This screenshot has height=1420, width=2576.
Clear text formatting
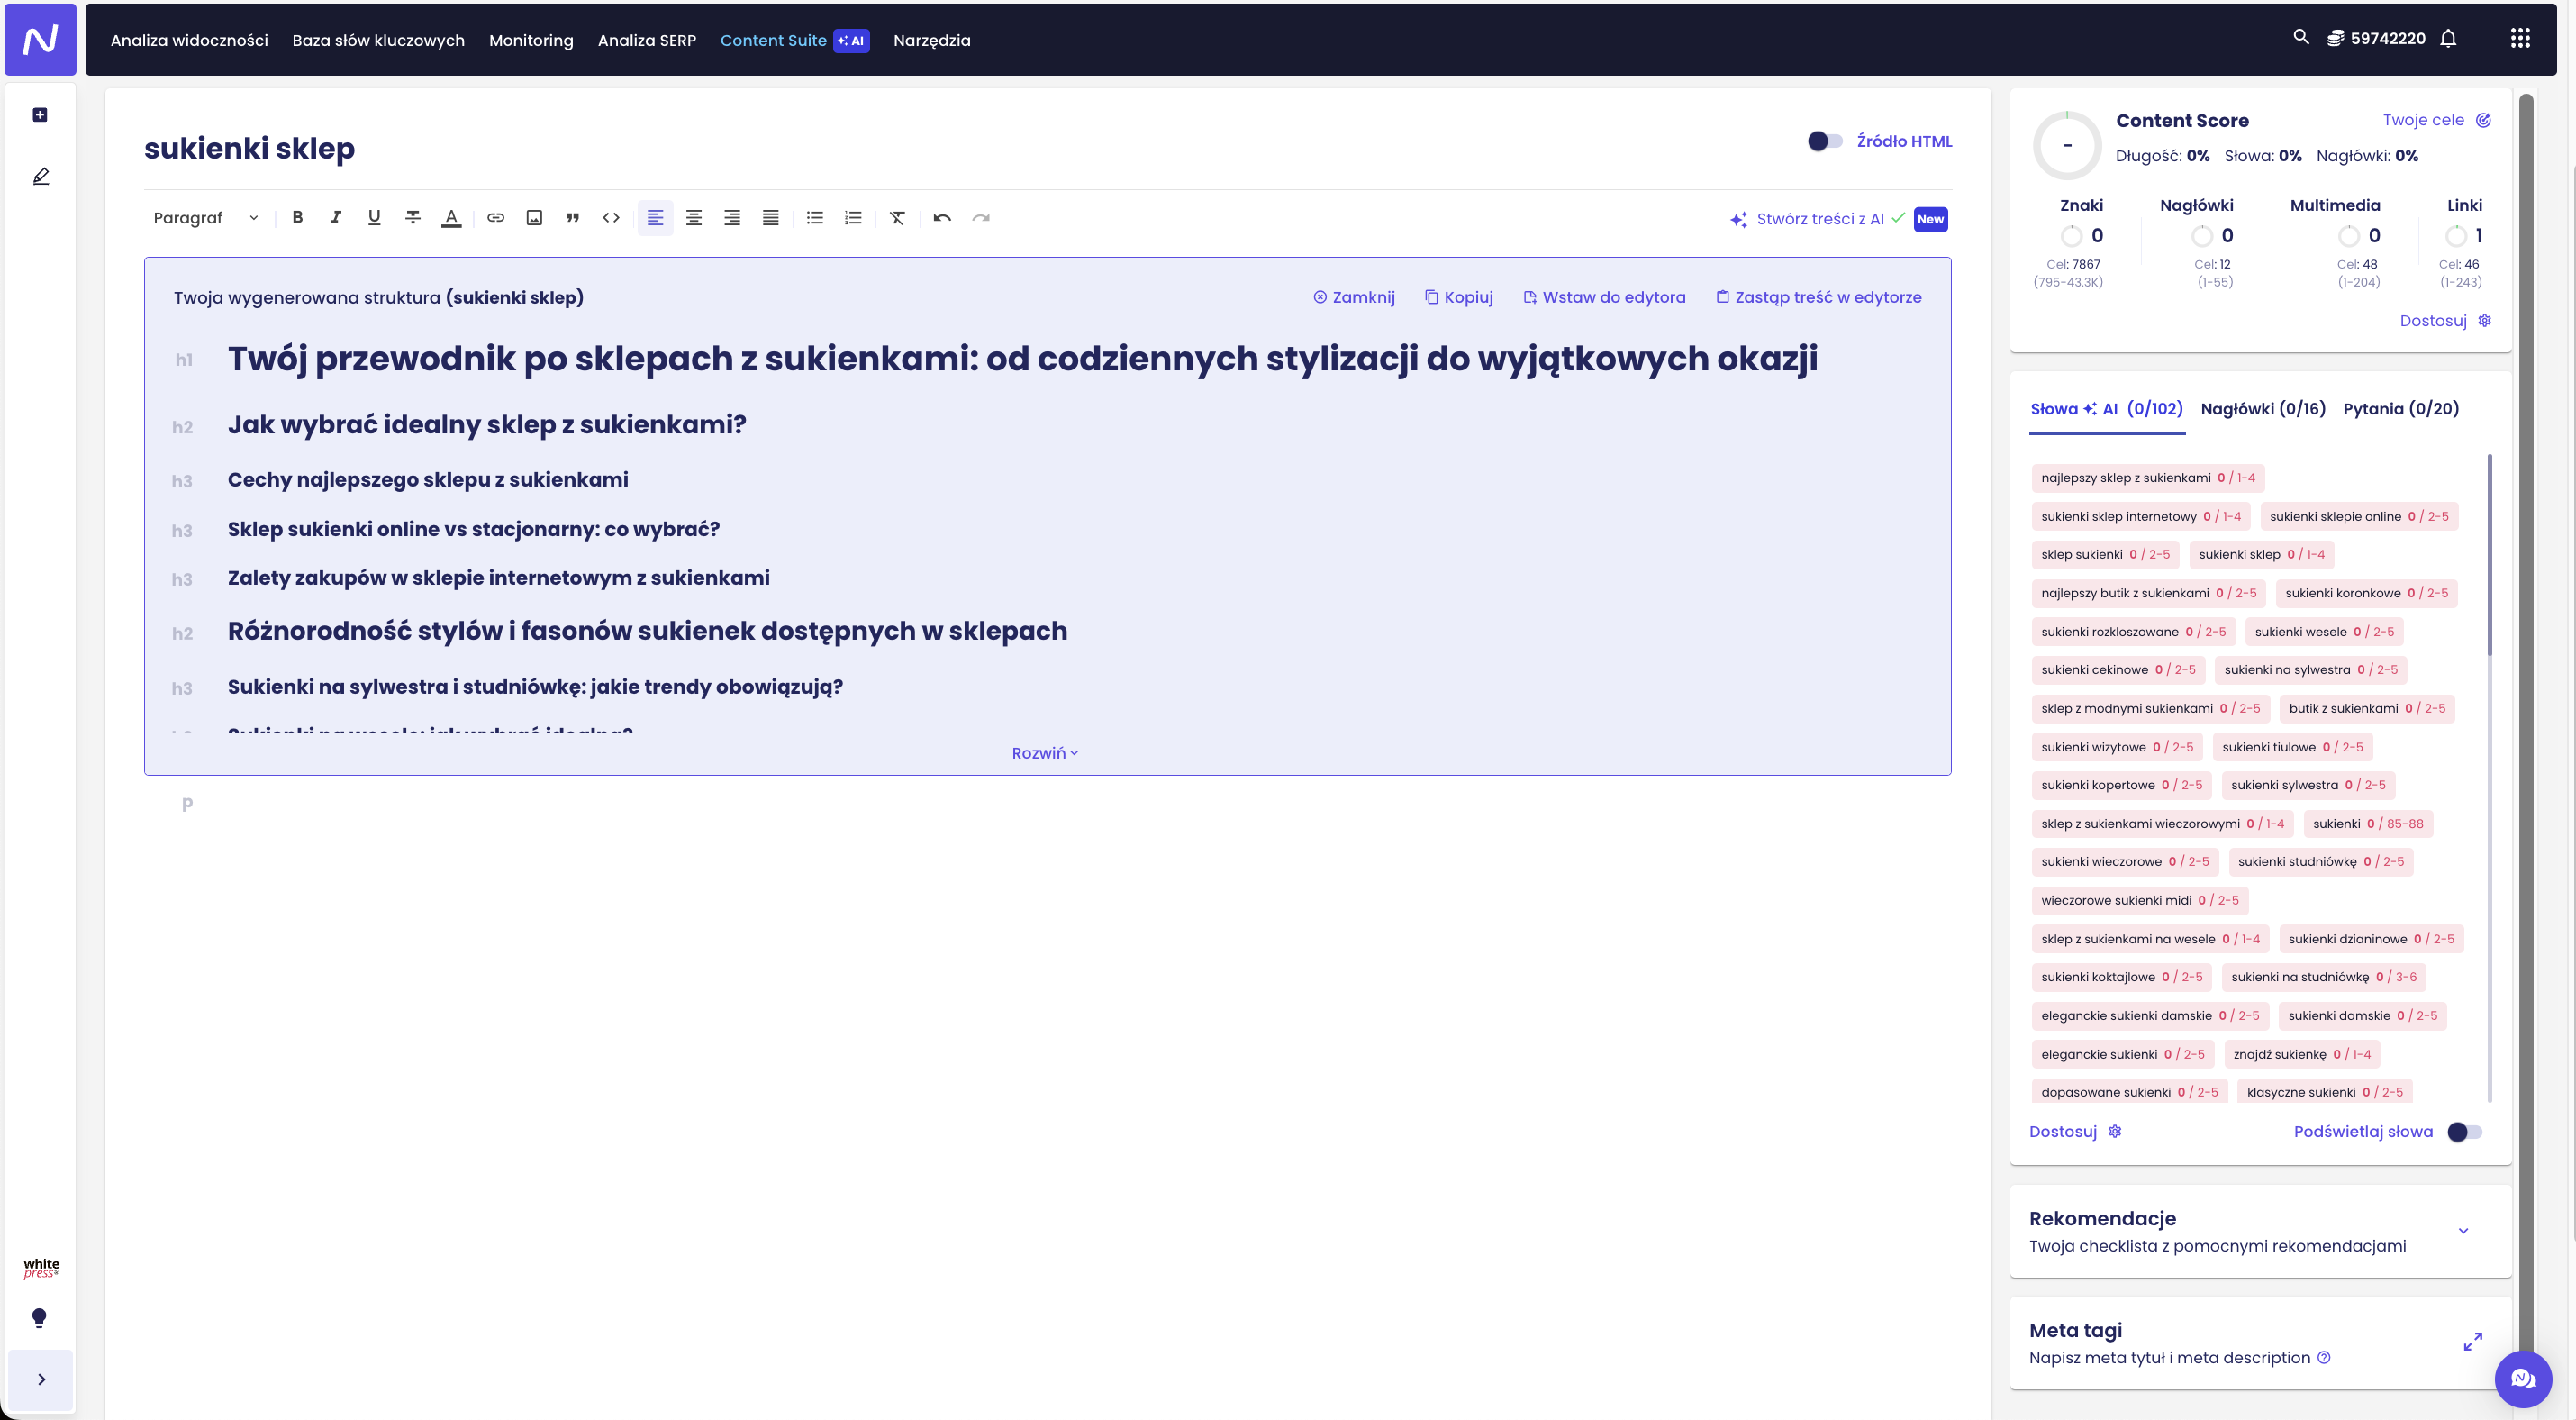tap(897, 217)
